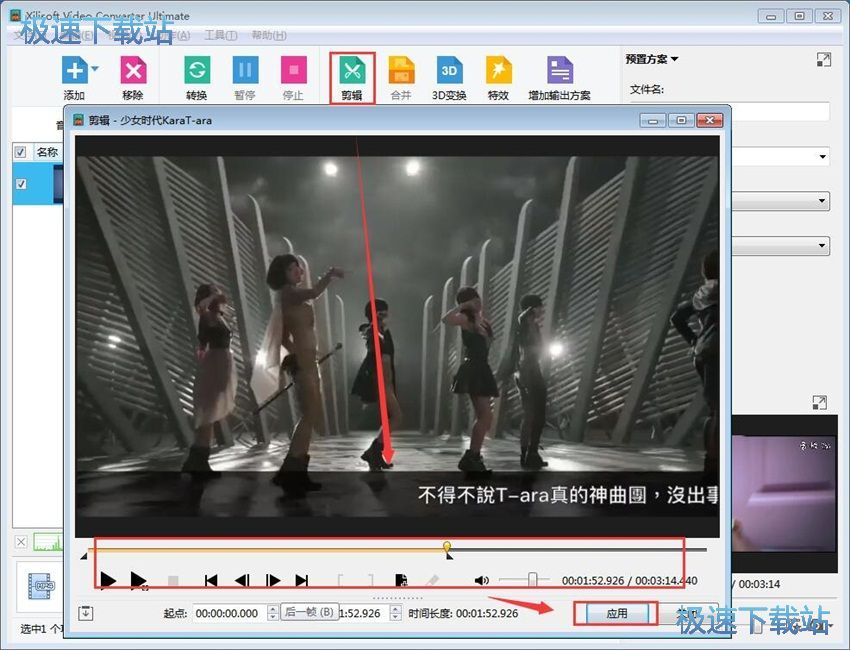
Task: Click the 移除 (Remove) toolbar icon
Action: click(x=133, y=69)
